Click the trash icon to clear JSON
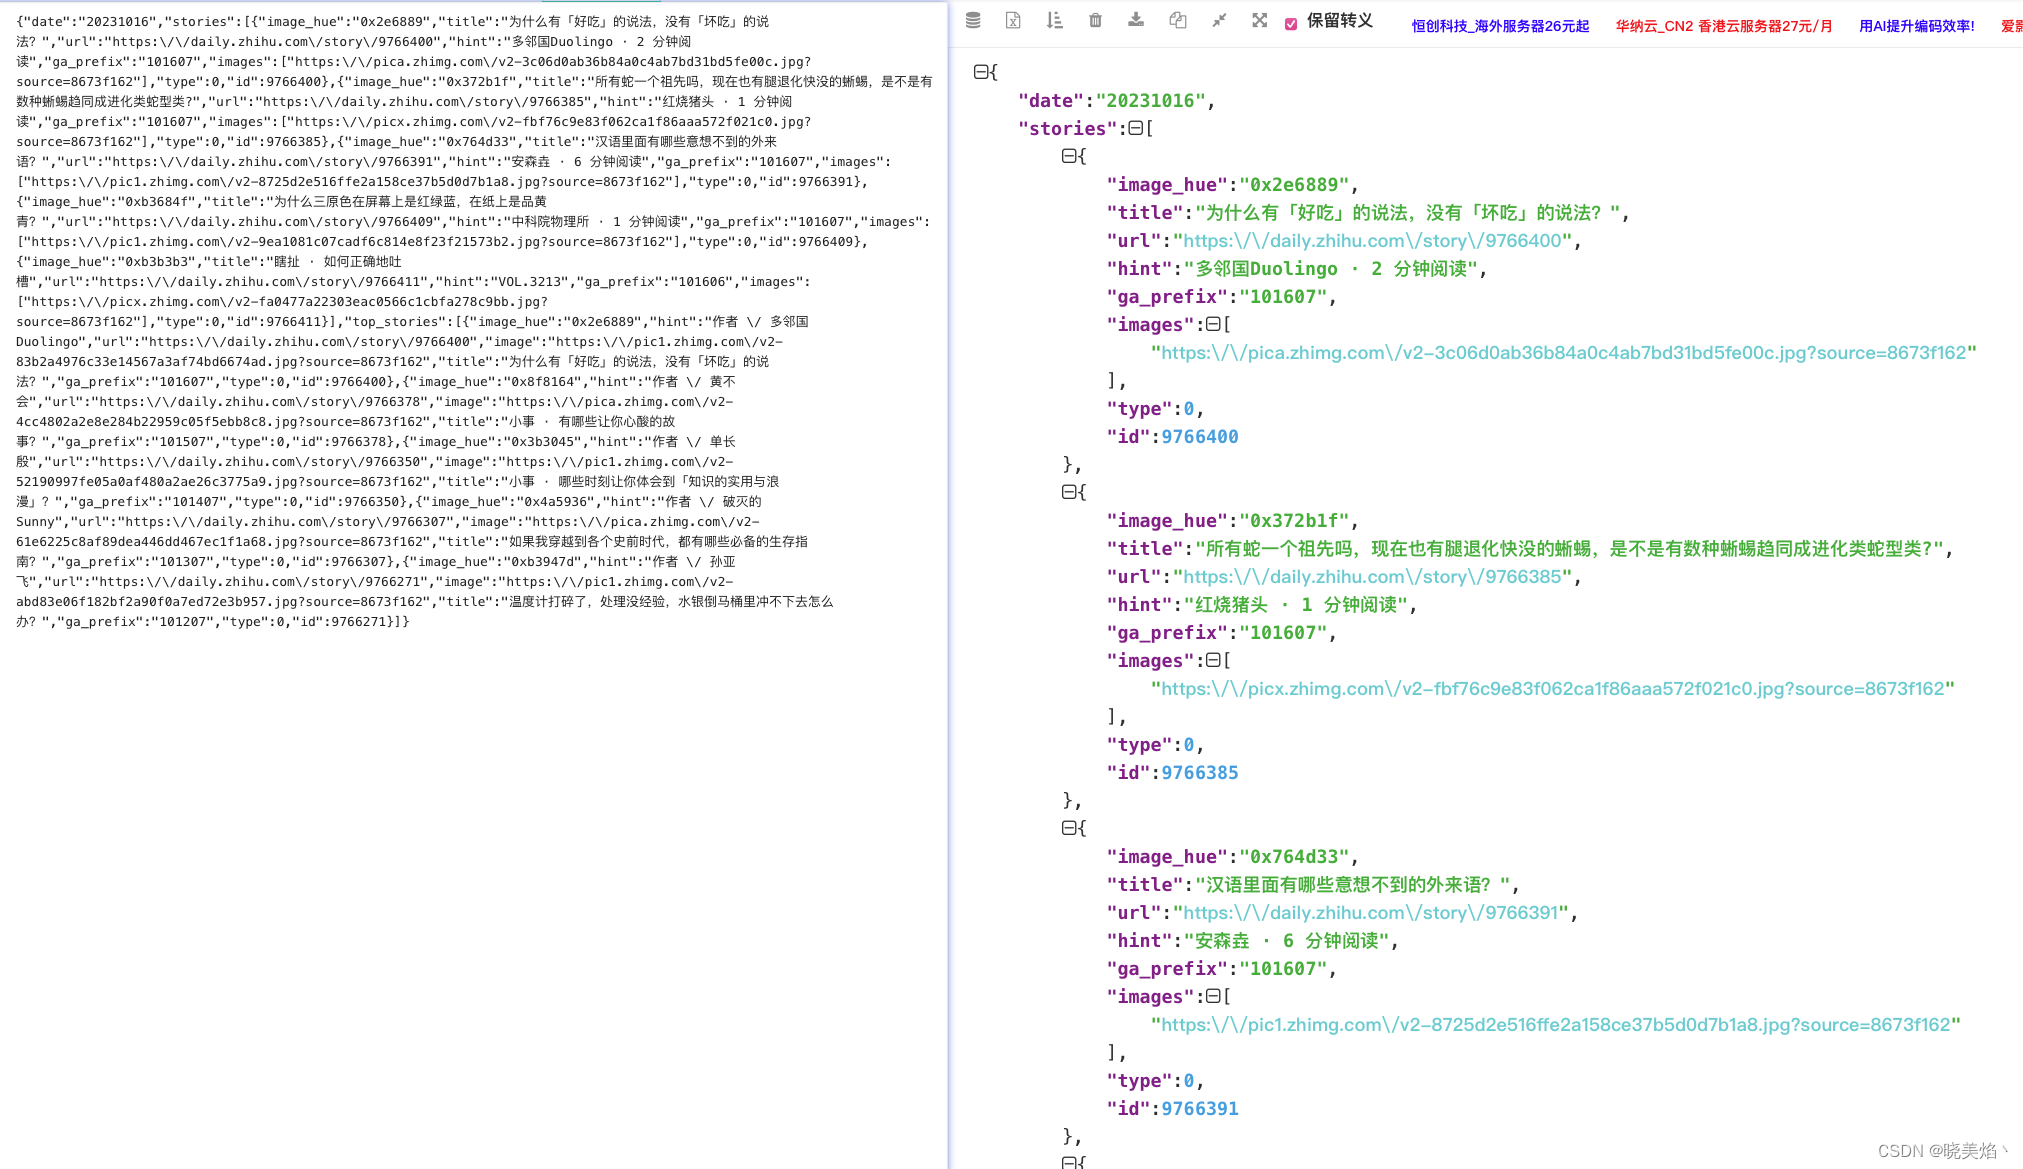 (1095, 20)
